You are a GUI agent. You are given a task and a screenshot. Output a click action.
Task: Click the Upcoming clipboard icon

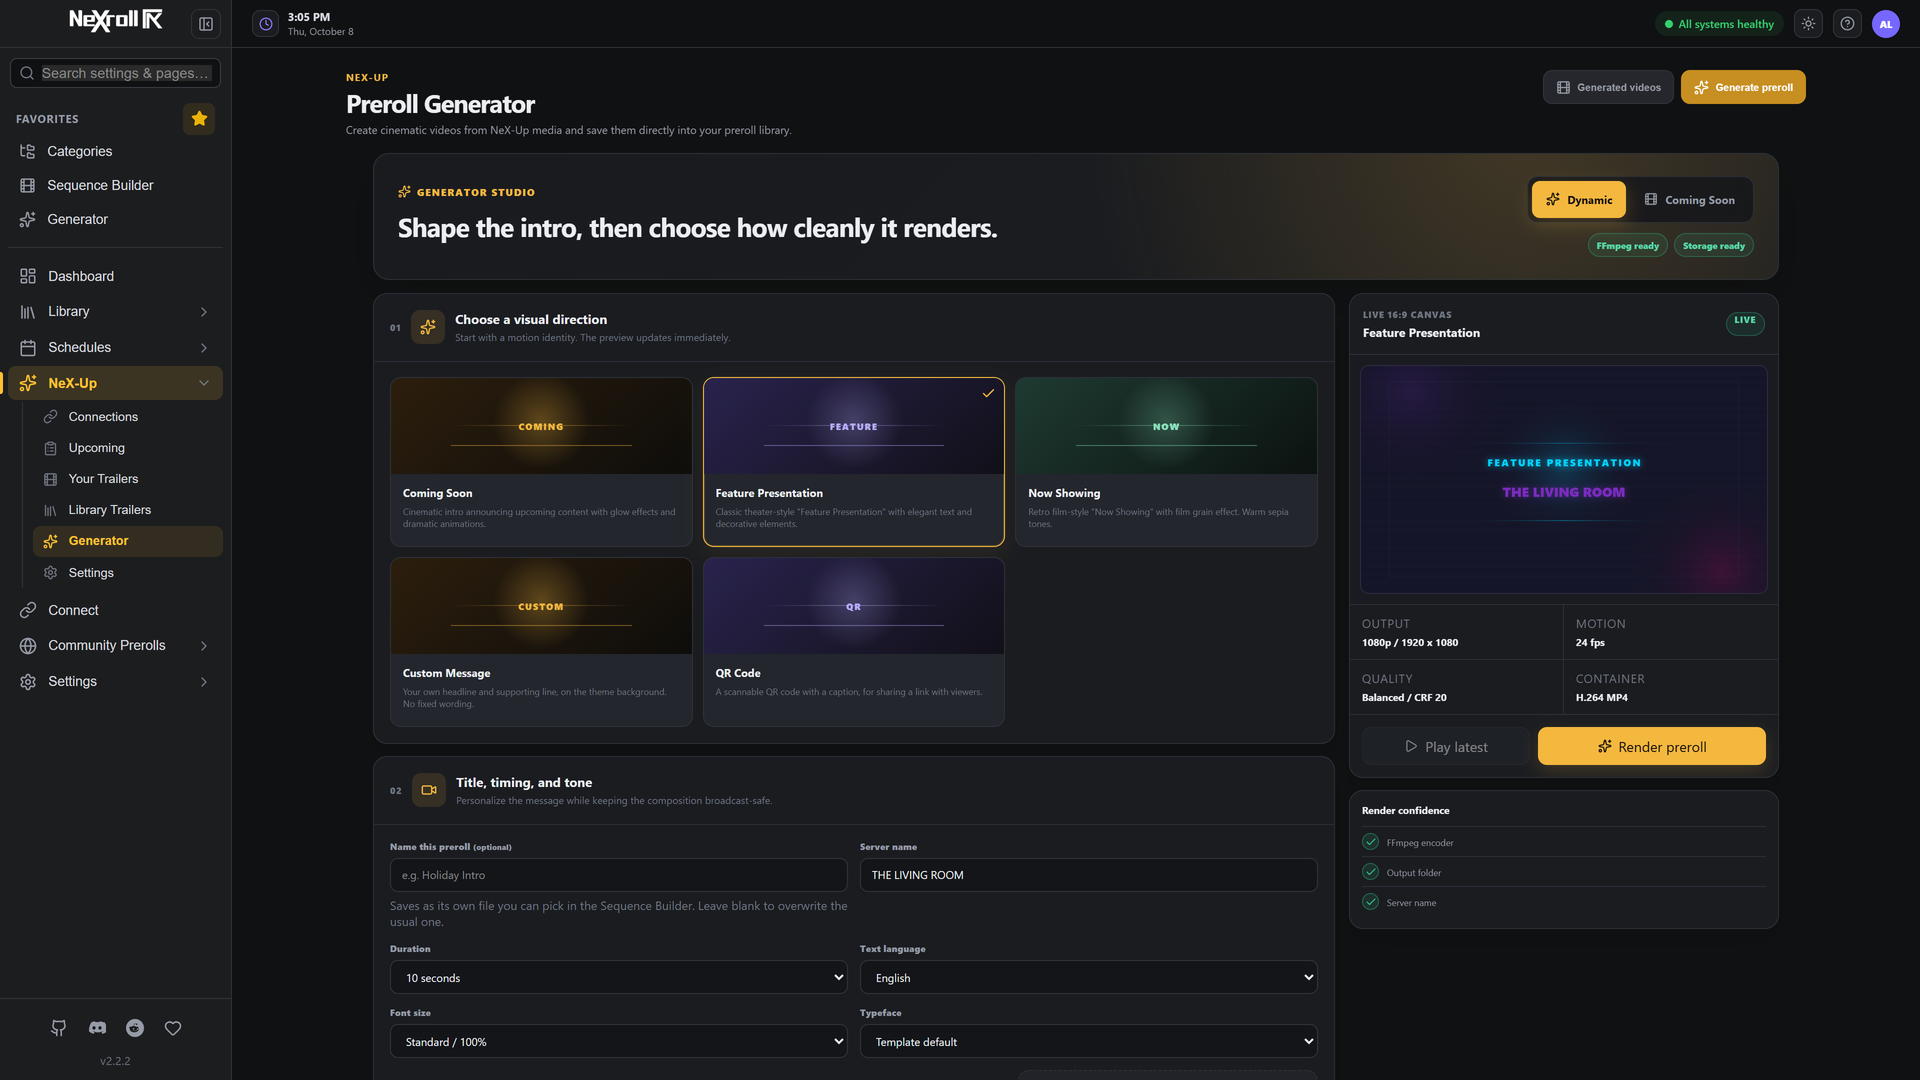click(51, 448)
